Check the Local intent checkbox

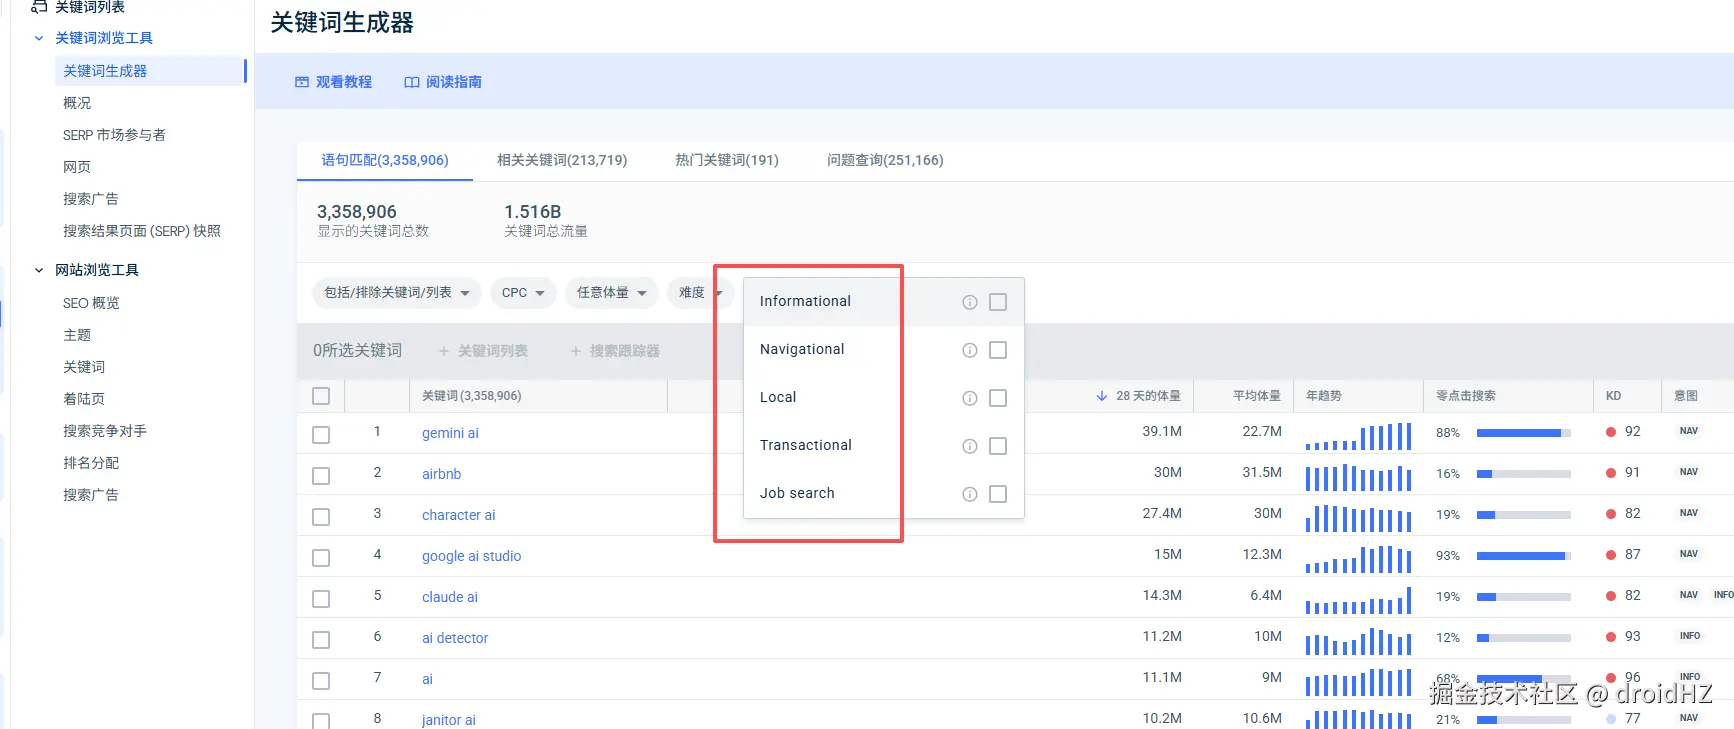tap(998, 398)
